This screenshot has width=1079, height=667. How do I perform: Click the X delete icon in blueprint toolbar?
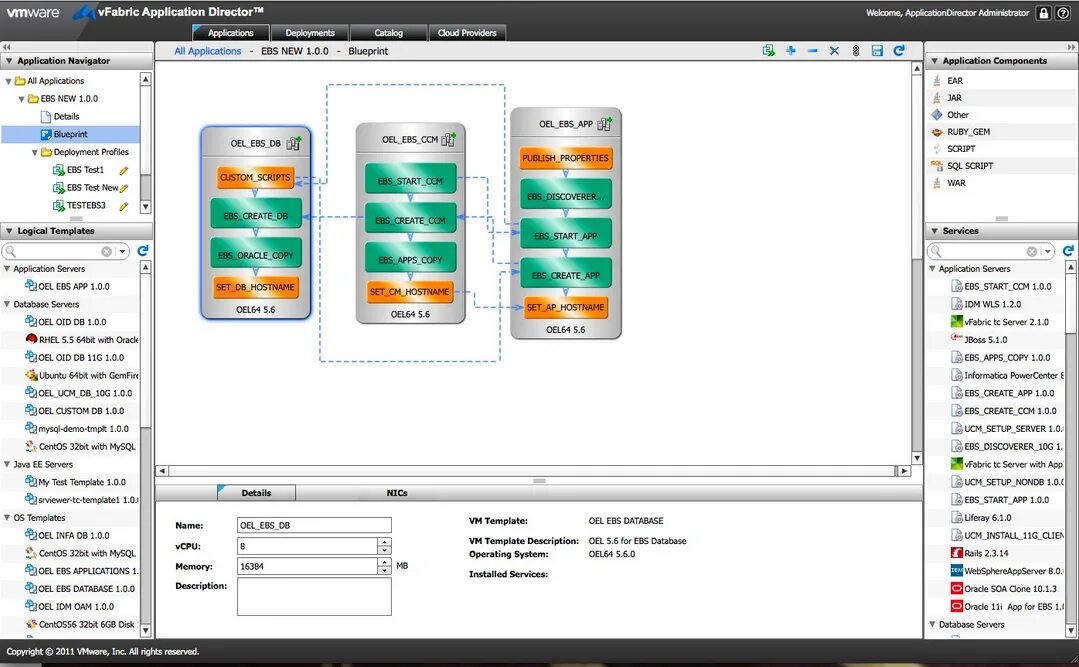pyautogui.click(x=834, y=51)
